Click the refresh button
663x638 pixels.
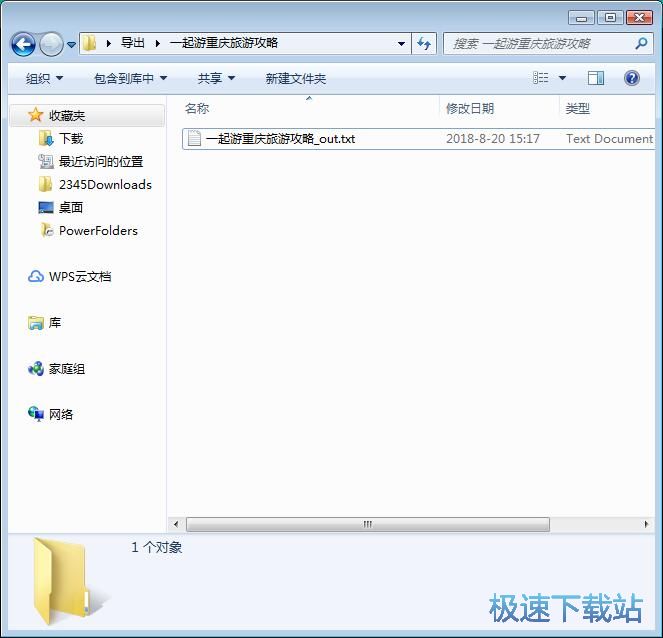[424, 44]
